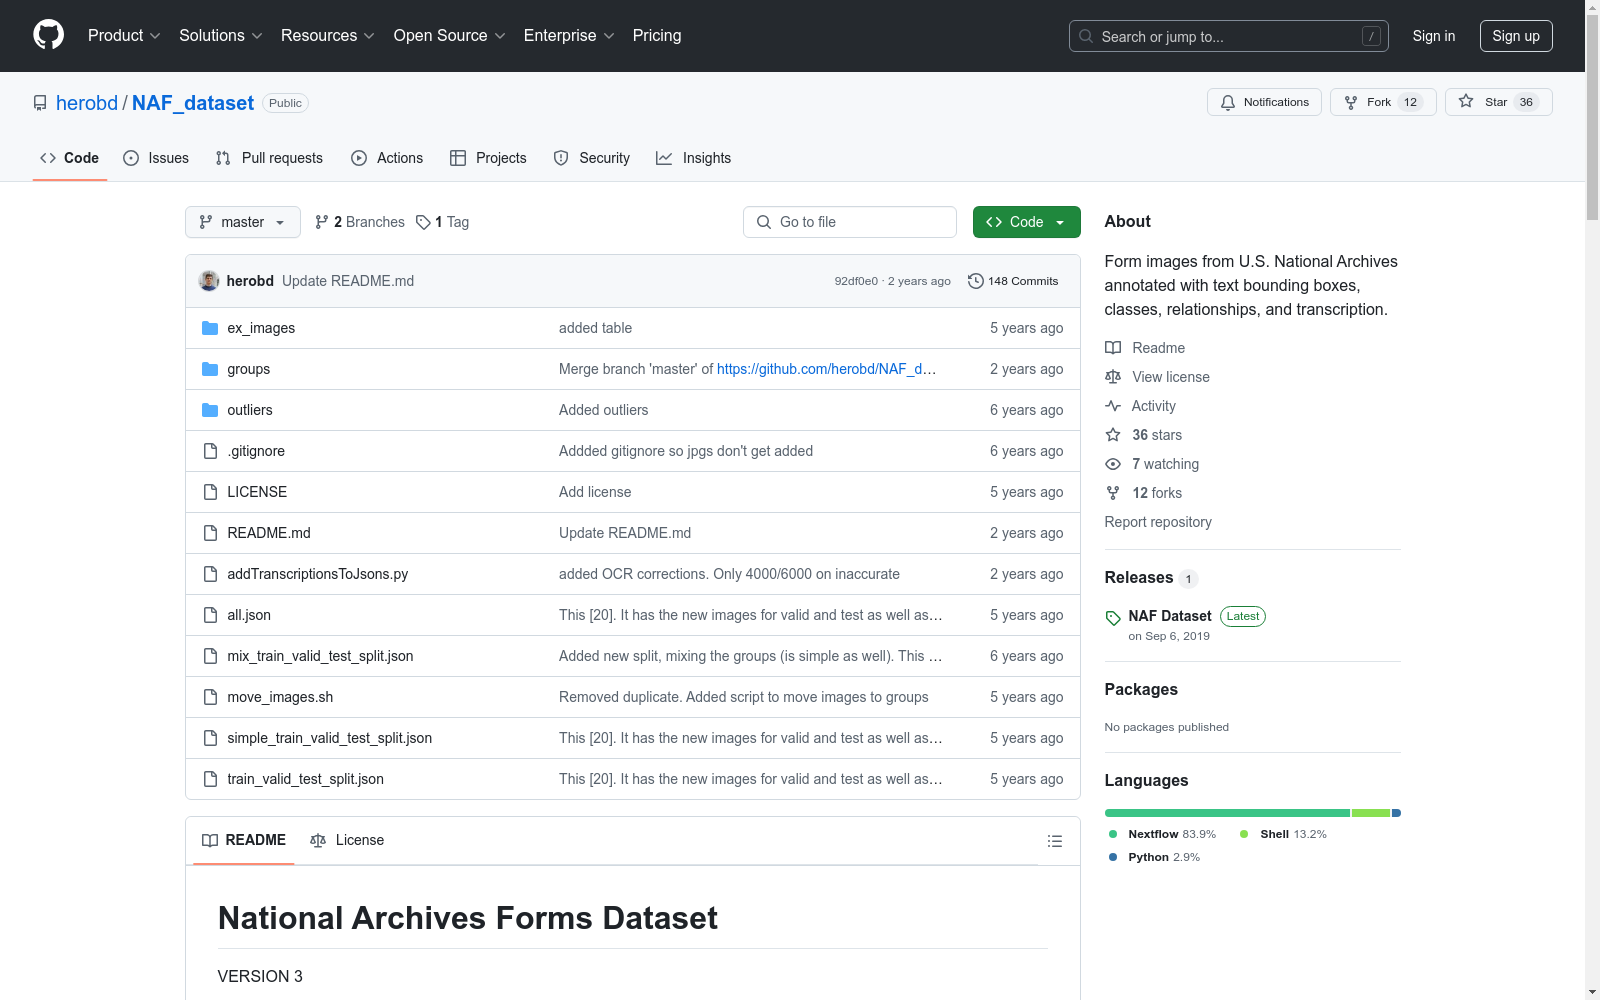Click the tag icon next to NAF Dataset
Screen dimensions: 1600x1000
pyautogui.click(x=1113, y=618)
